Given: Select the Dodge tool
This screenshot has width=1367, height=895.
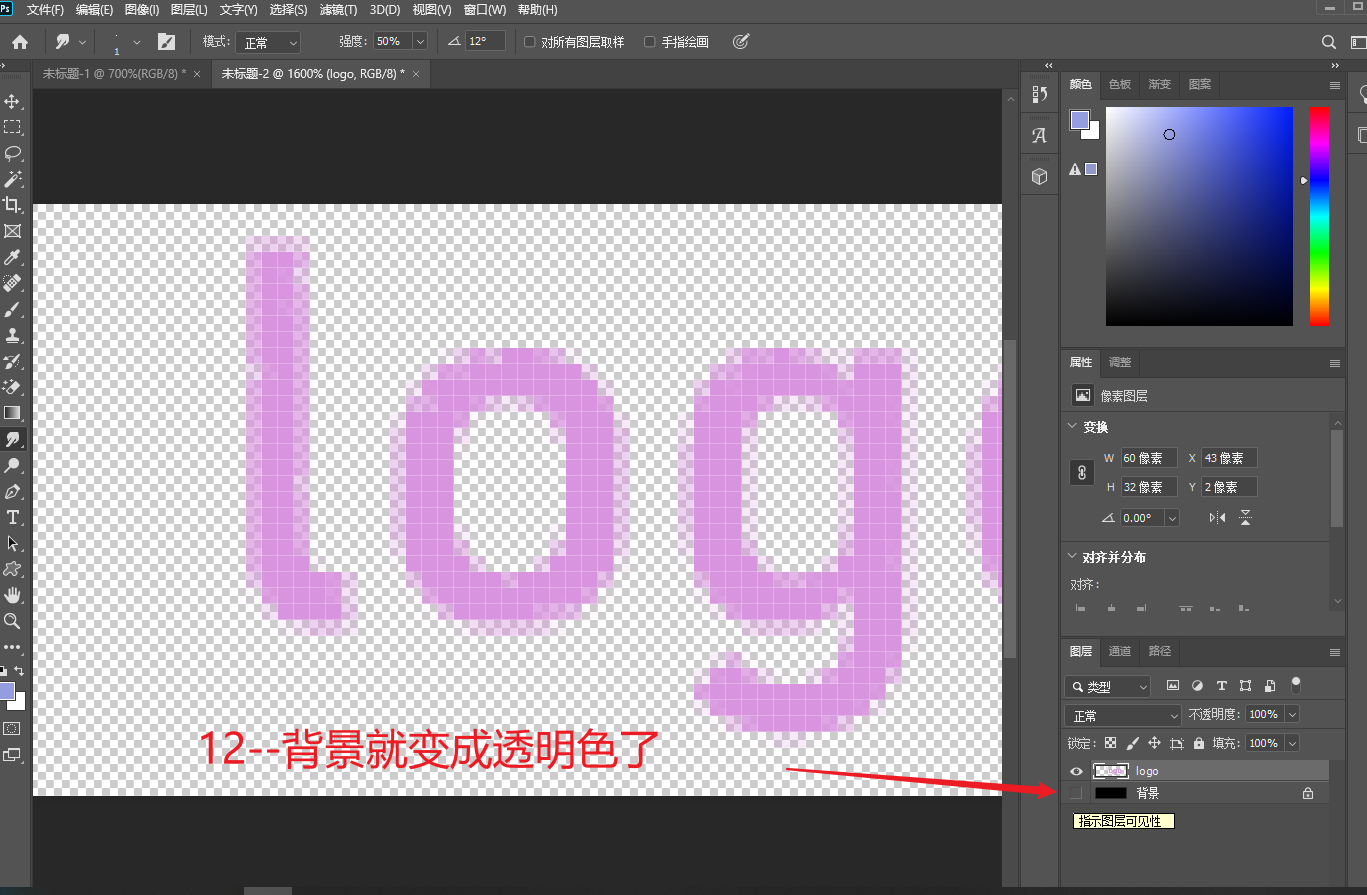Looking at the screenshot, I should 13,465.
